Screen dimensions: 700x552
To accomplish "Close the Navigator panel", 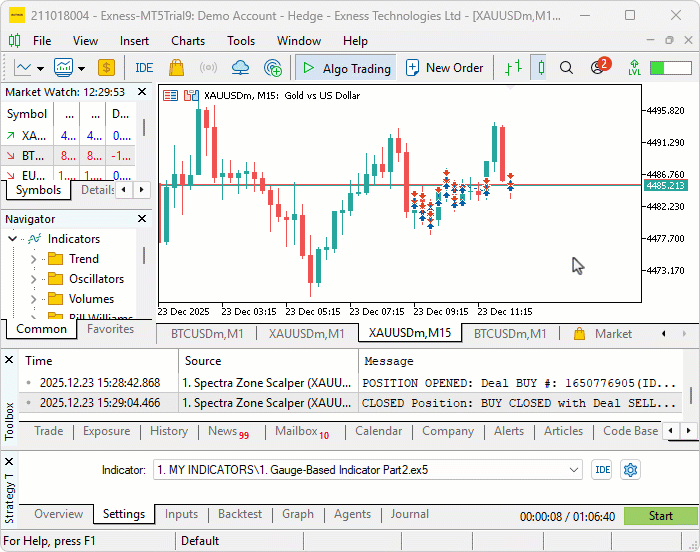I will pyautogui.click(x=142, y=219).
